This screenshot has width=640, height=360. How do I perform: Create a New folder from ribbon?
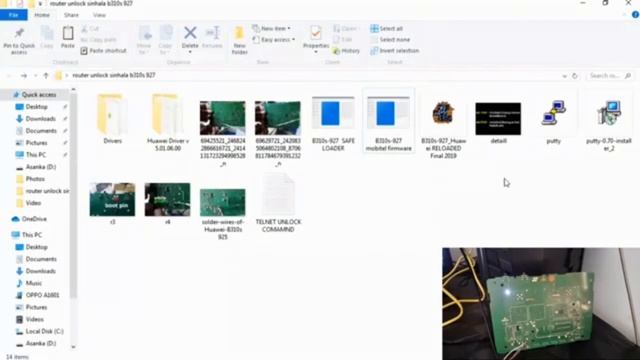click(x=239, y=40)
